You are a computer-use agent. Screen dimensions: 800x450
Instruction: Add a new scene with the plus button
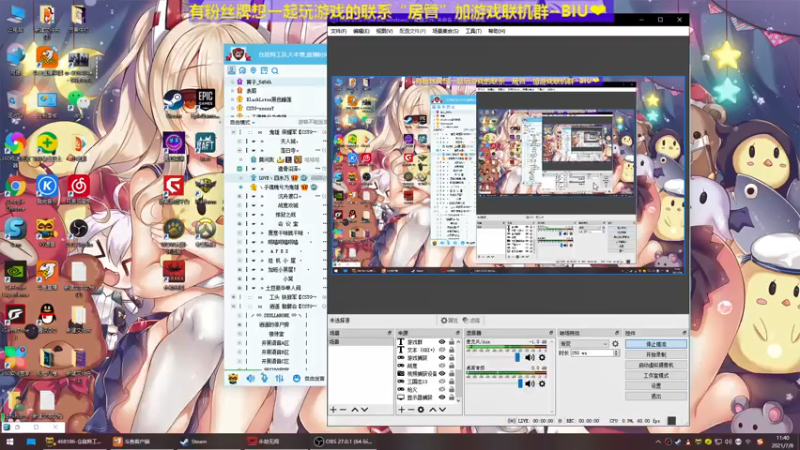[x=333, y=410]
